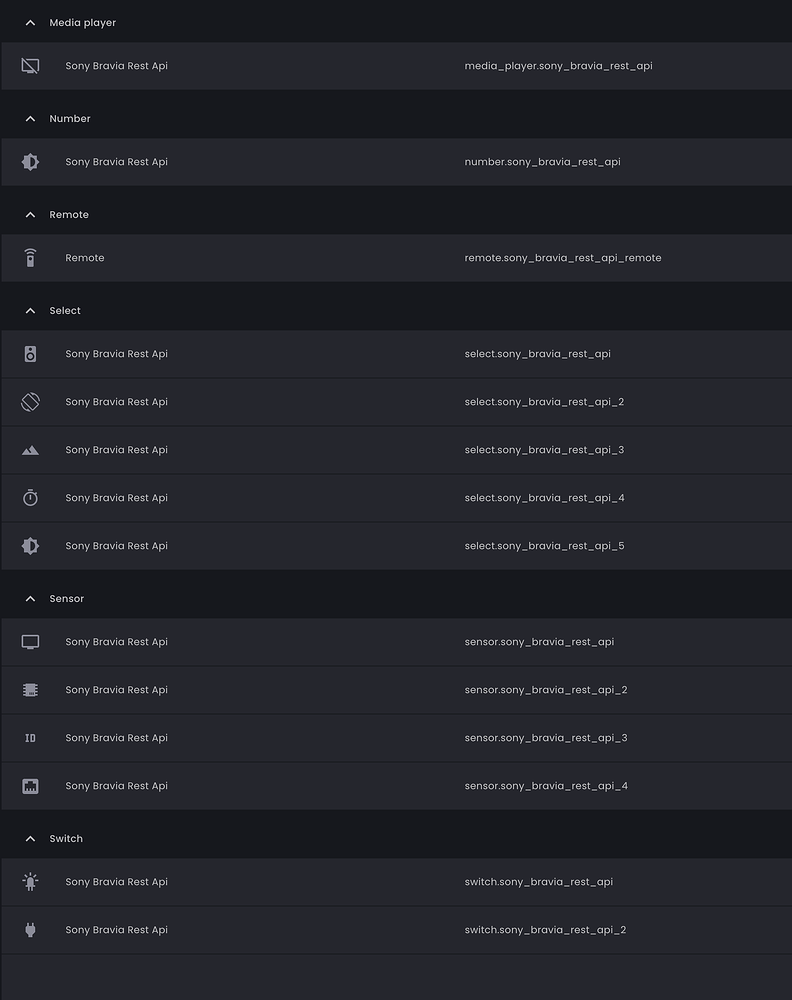
Task: Click the remote control icon beside Remote
Action: coord(30,258)
